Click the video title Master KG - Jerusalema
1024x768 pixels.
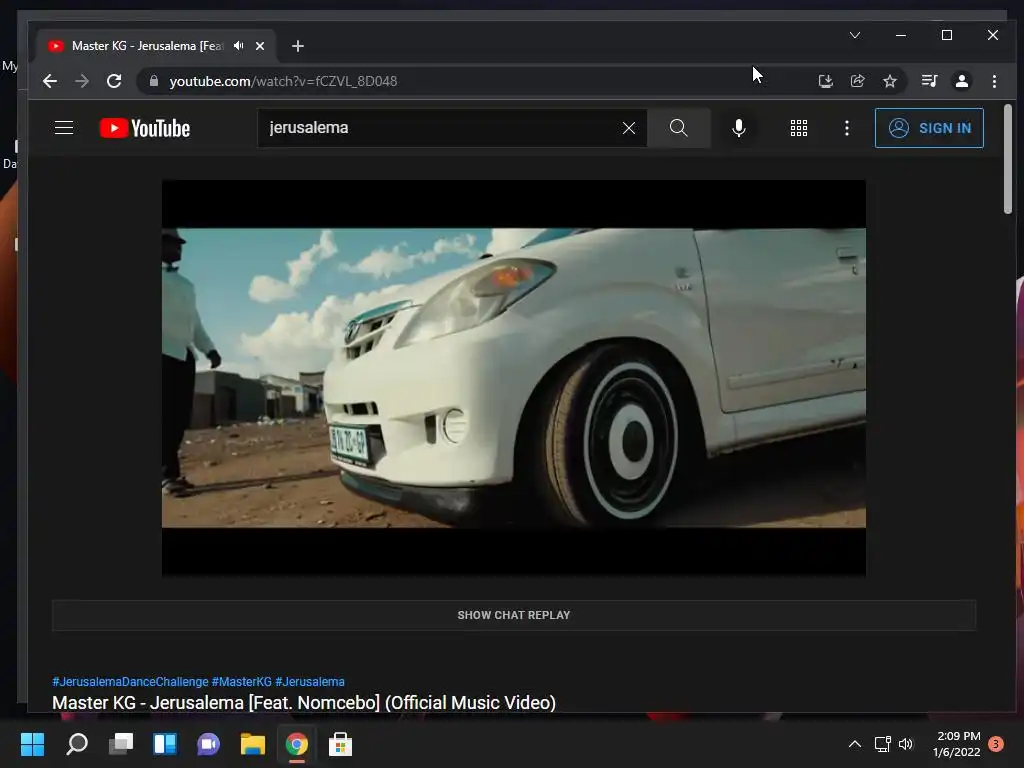pyautogui.click(x=304, y=703)
